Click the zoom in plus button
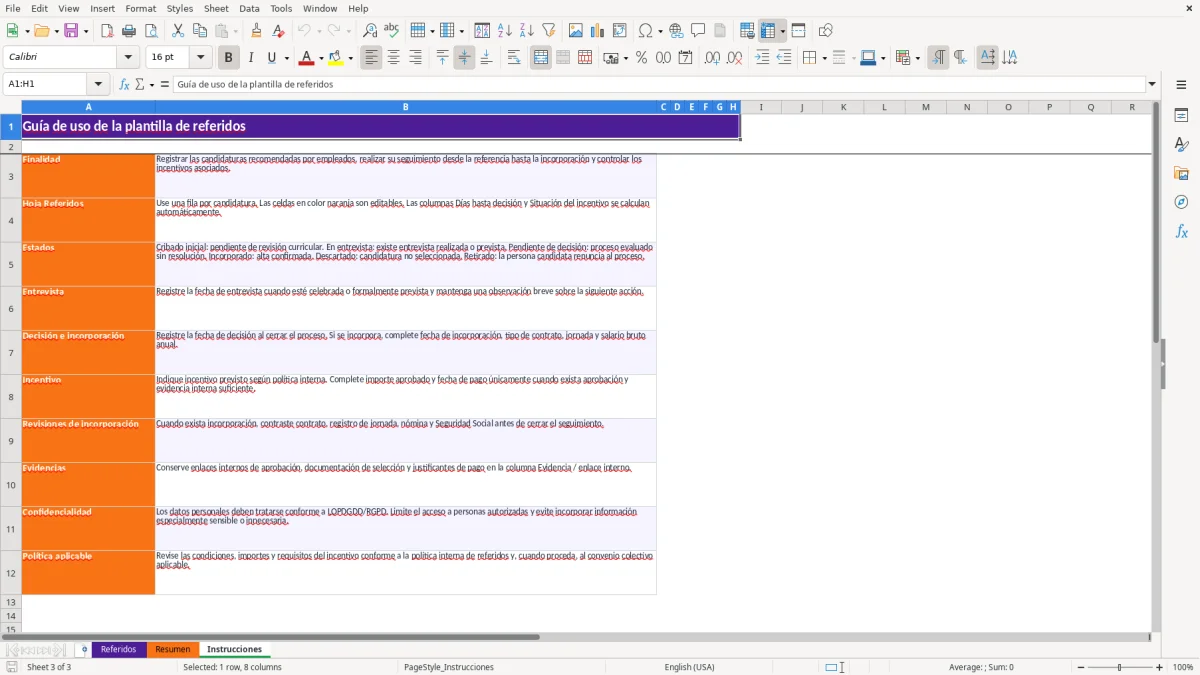The image size is (1200, 675). click(1160, 667)
